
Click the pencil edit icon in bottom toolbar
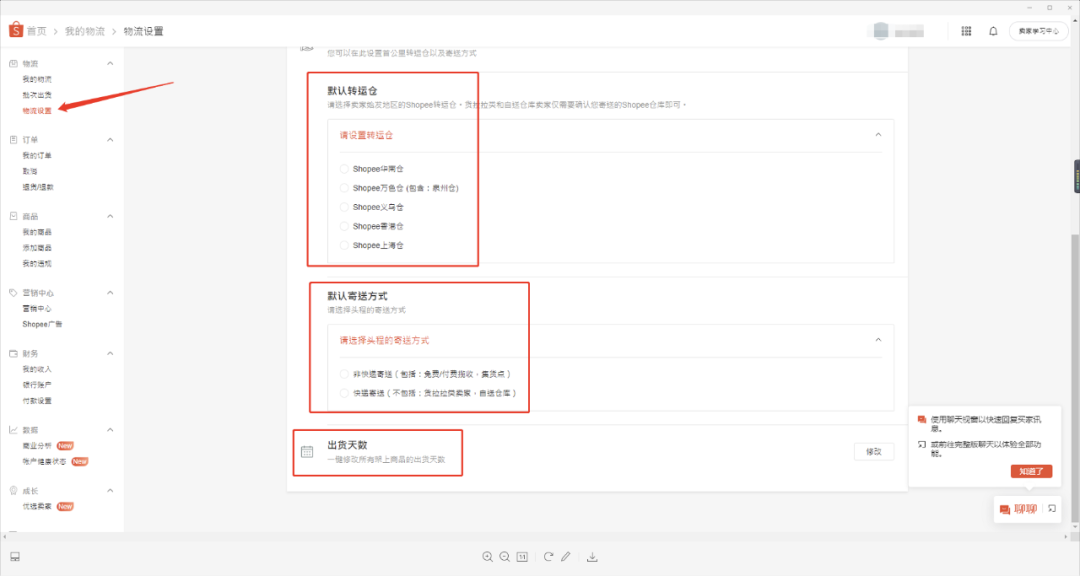tap(567, 557)
